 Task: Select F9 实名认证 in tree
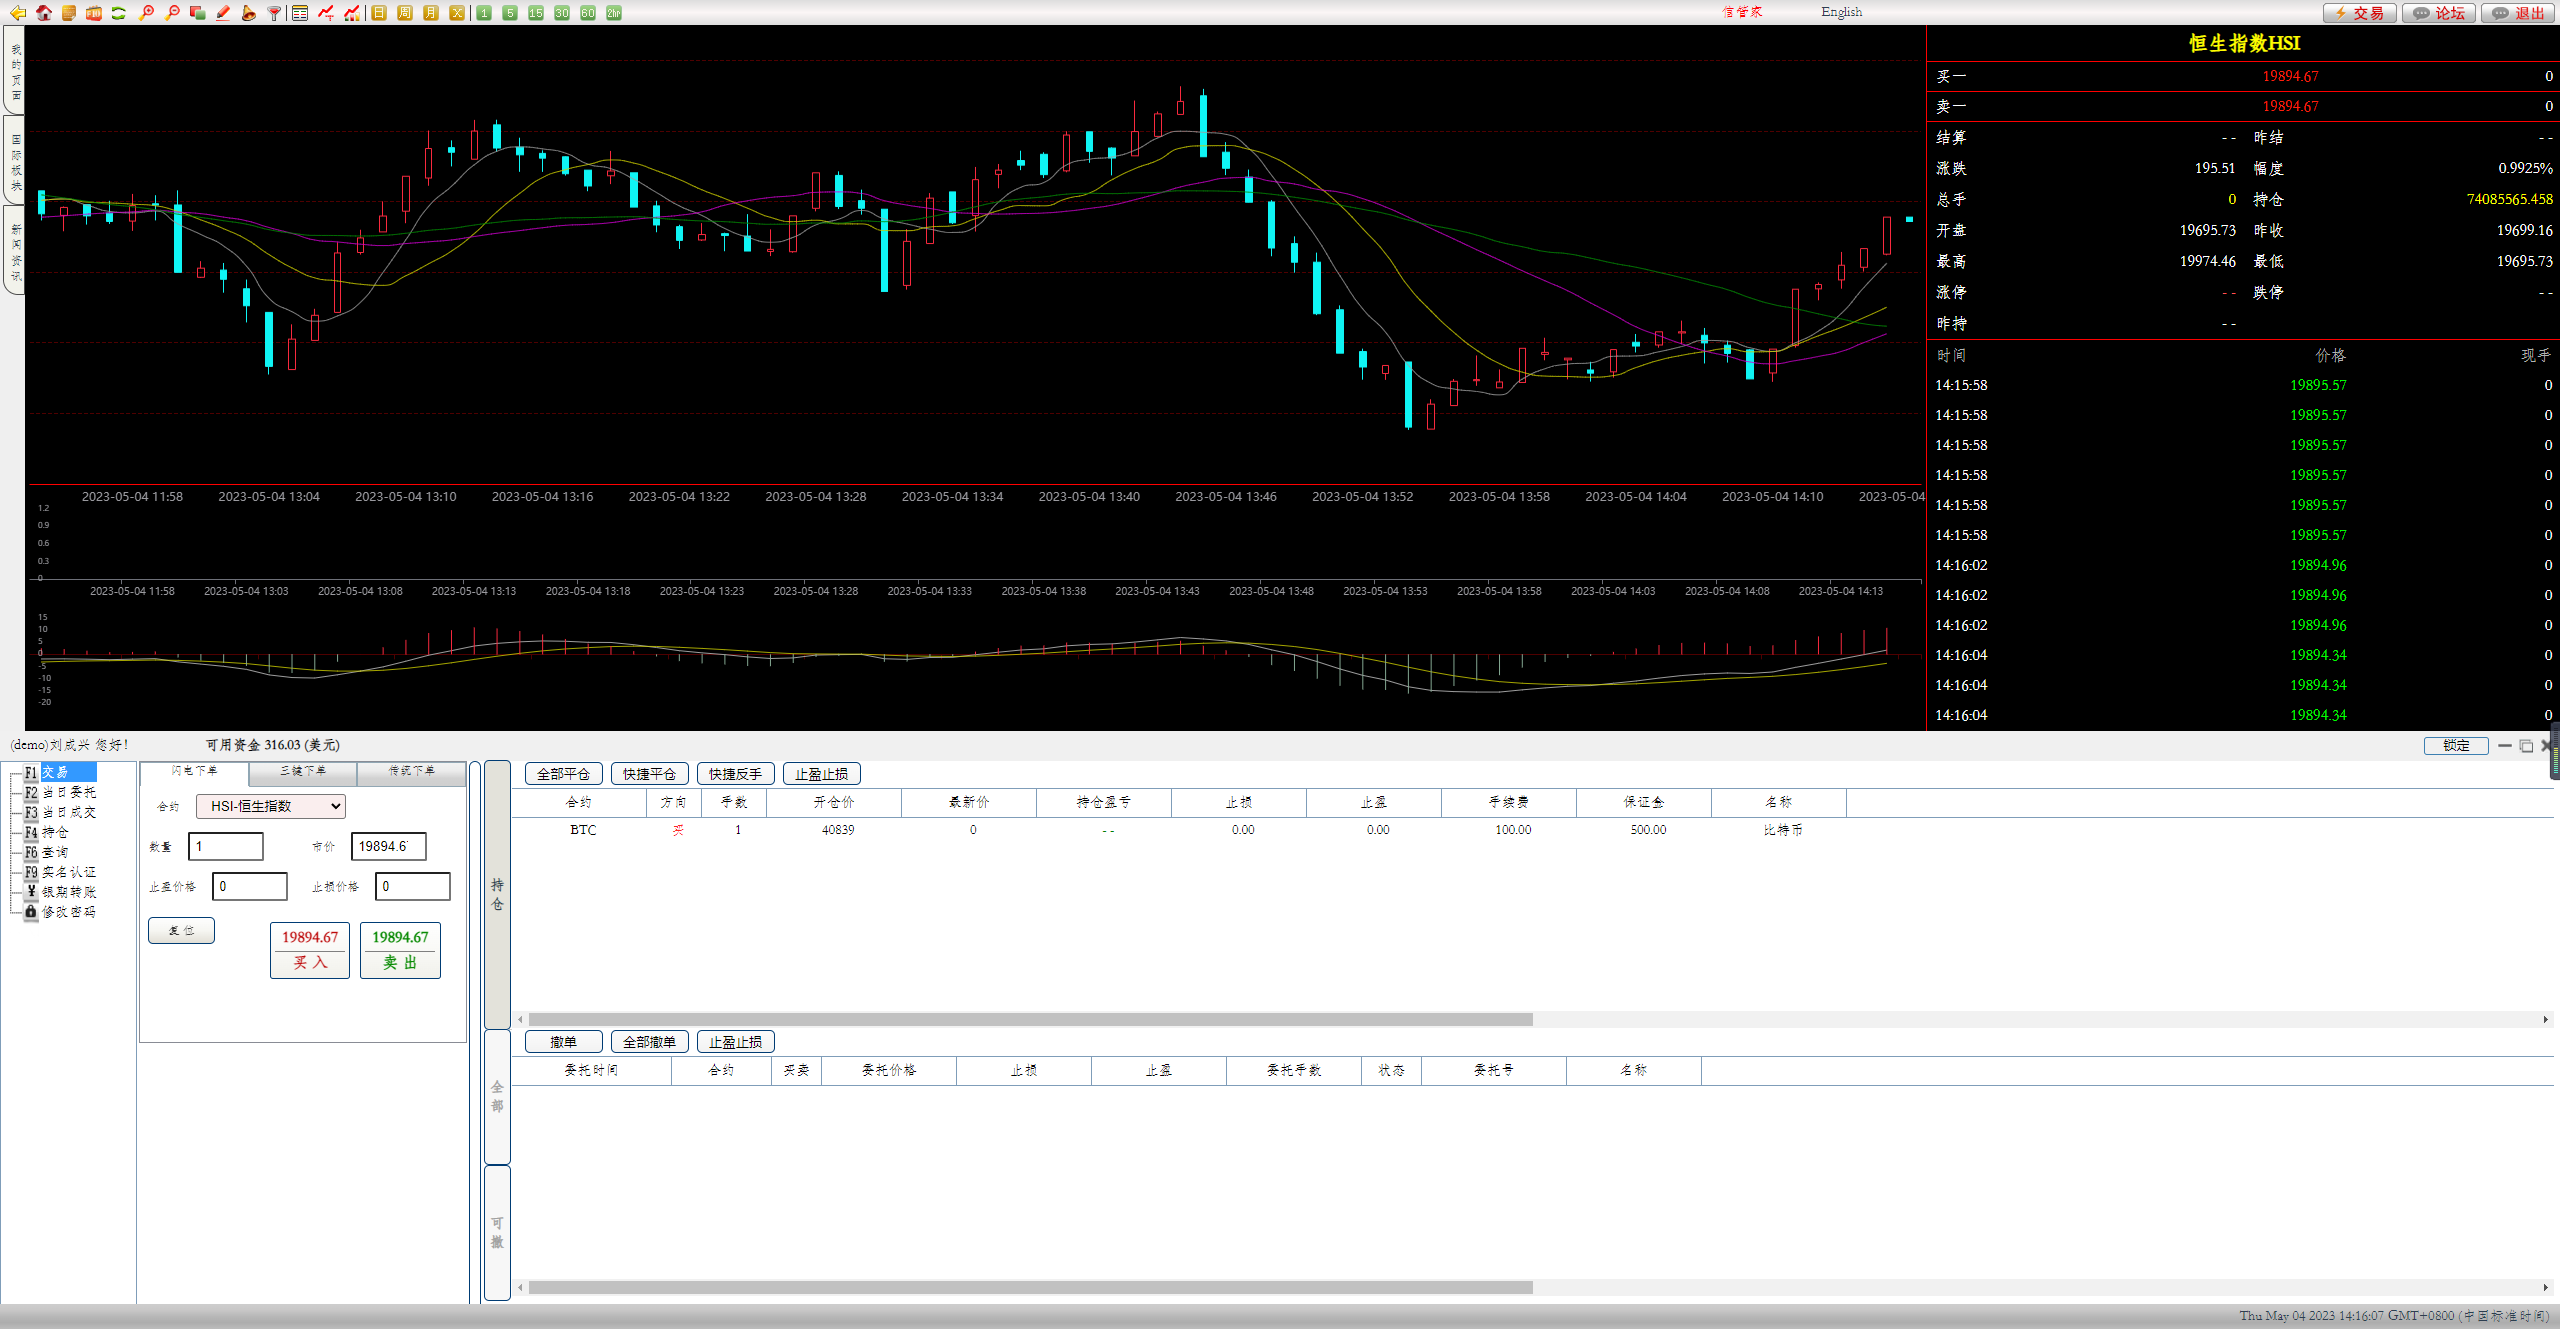pyautogui.click(x=60, y=872)
